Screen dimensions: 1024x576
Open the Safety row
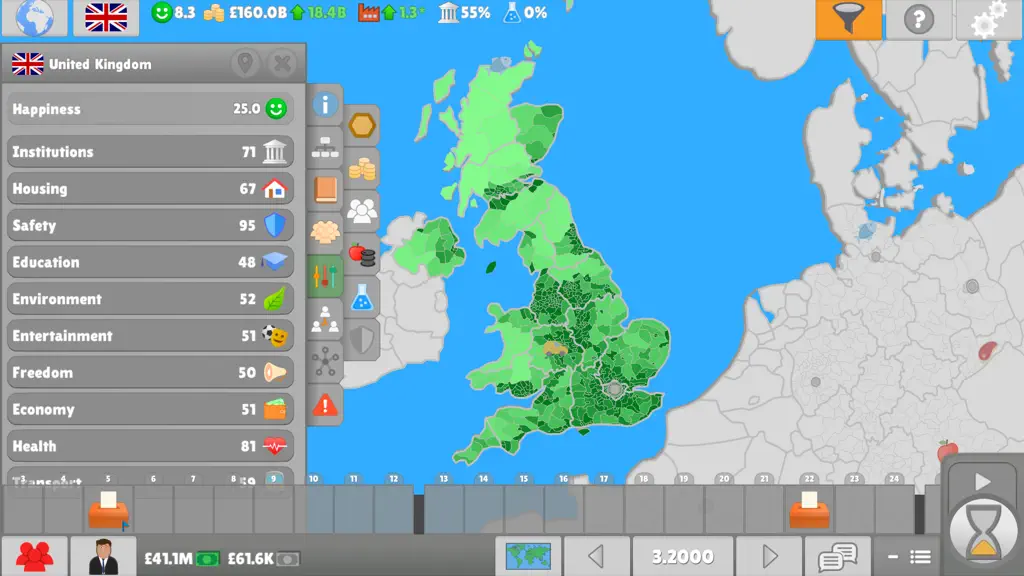point(150,225)
